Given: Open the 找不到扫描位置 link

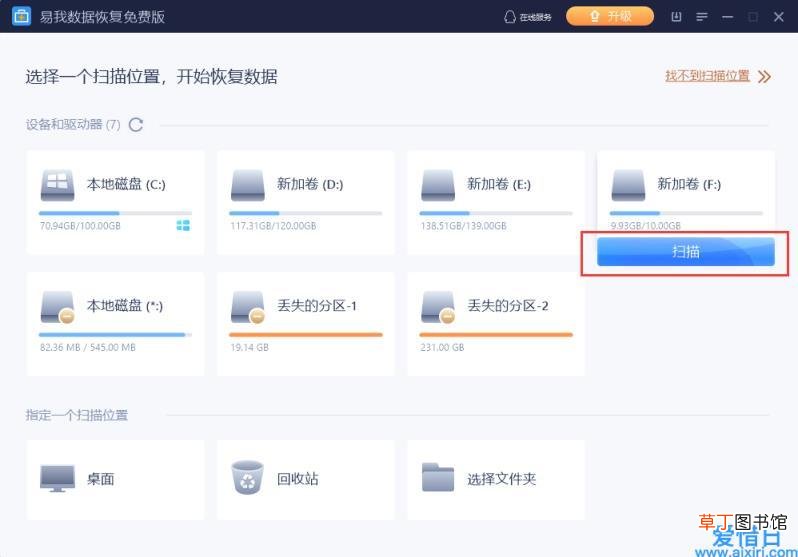Looking at the screenshot, I should pyautogui.click(x=707, y=76).
